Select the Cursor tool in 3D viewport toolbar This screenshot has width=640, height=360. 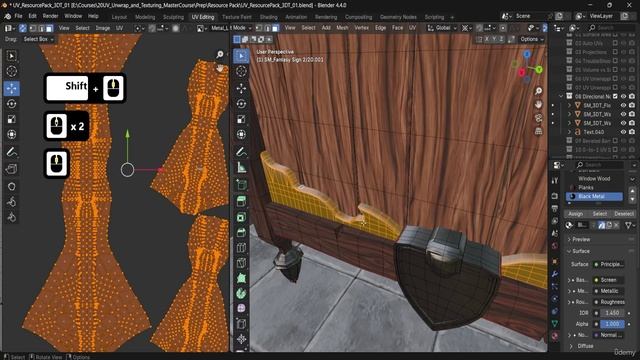point(241,71)
